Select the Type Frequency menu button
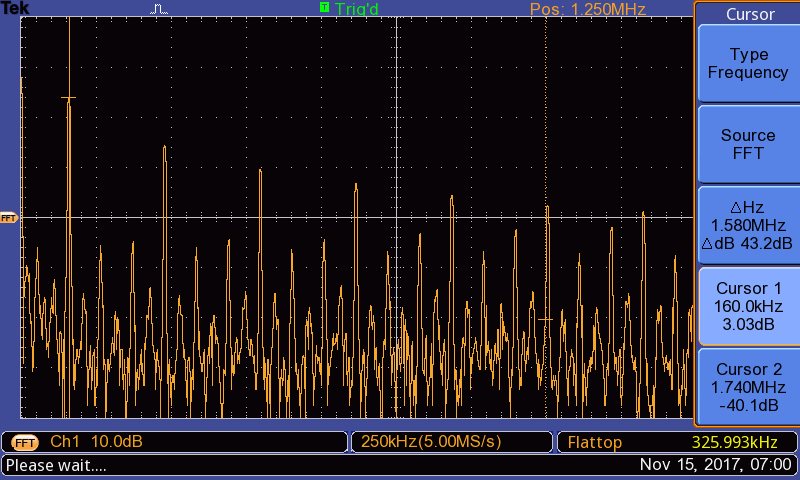Screen dimensions: 800x480 (747, 63)
